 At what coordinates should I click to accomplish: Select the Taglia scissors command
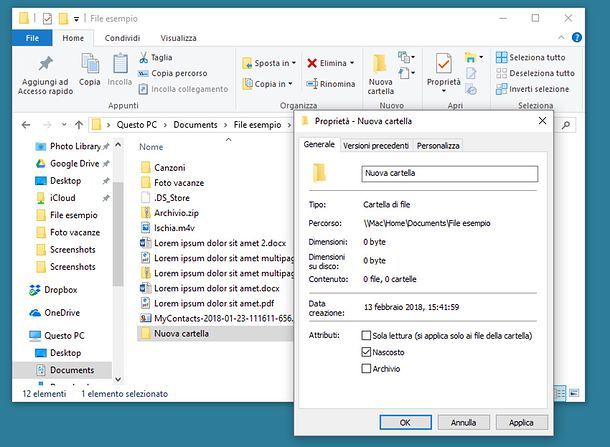[156, 58]
